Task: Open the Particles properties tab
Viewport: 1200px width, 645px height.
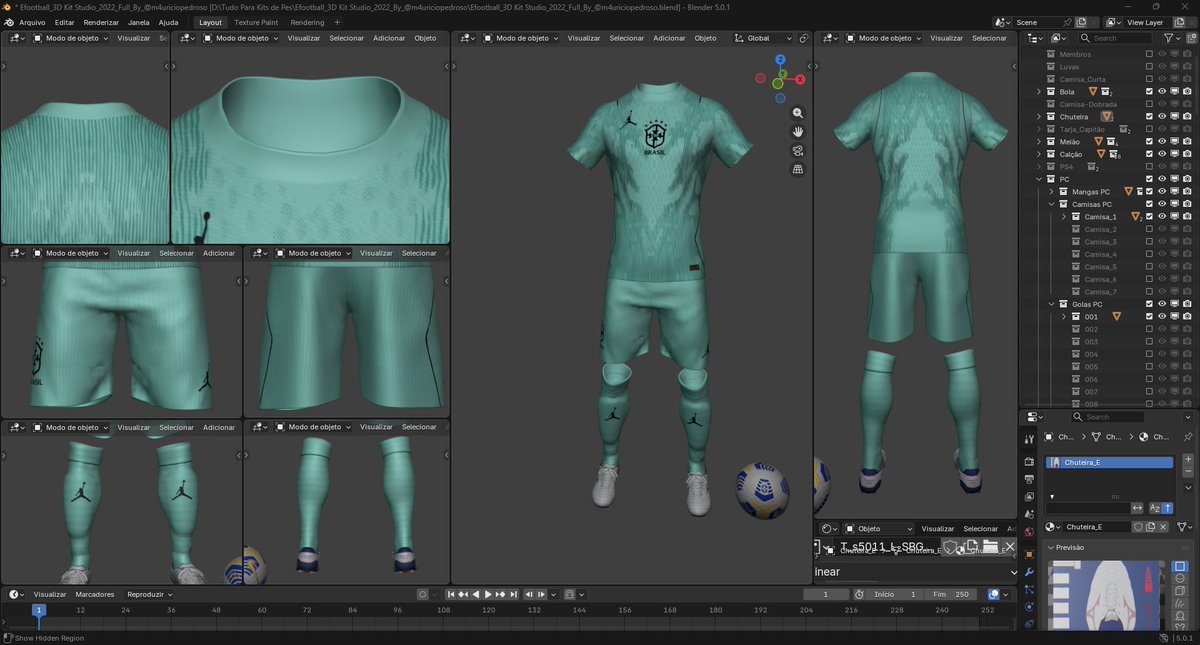Action: click(1029, 589)
